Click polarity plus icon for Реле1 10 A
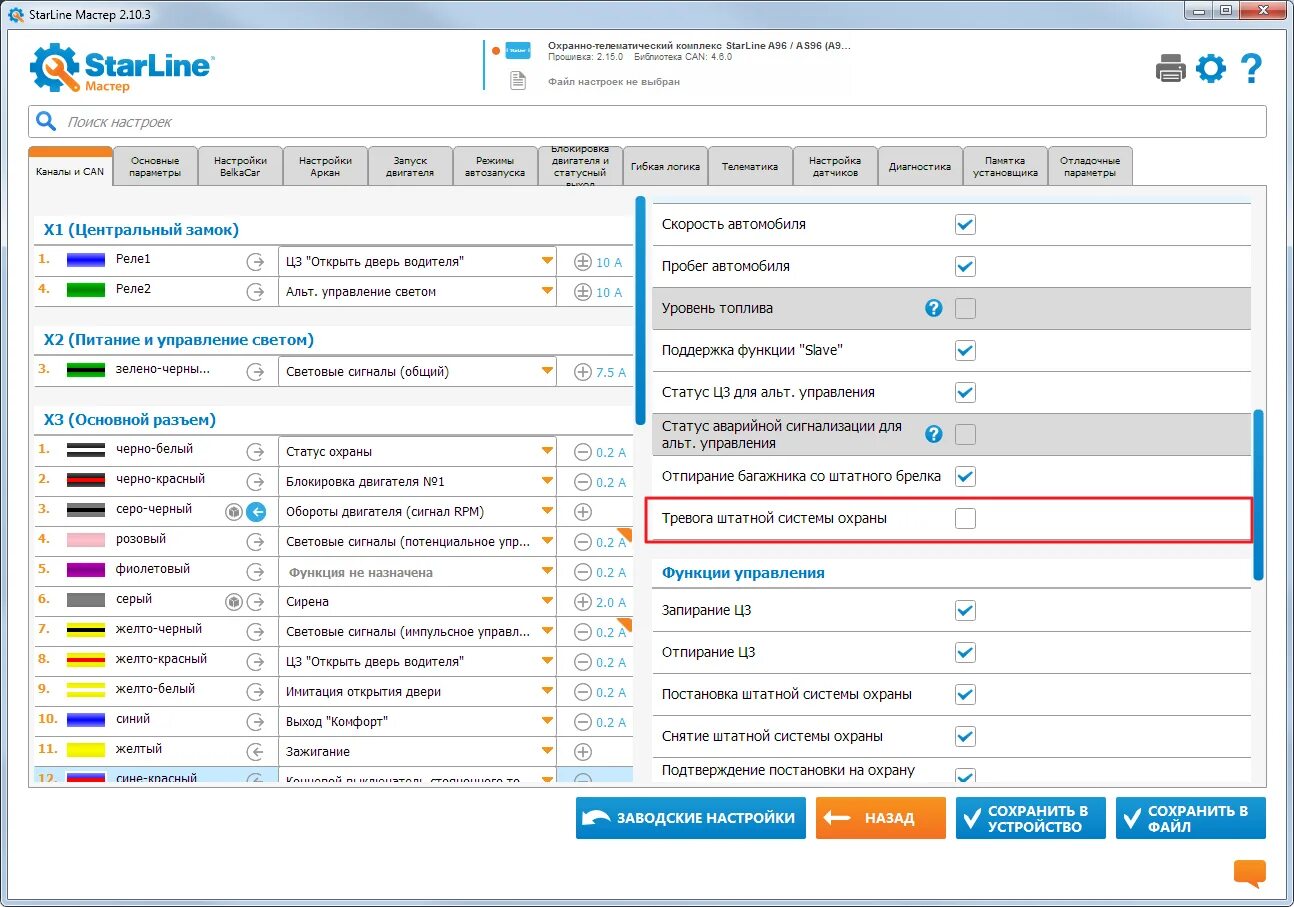Screen dimensions: 1294x907 583,262
